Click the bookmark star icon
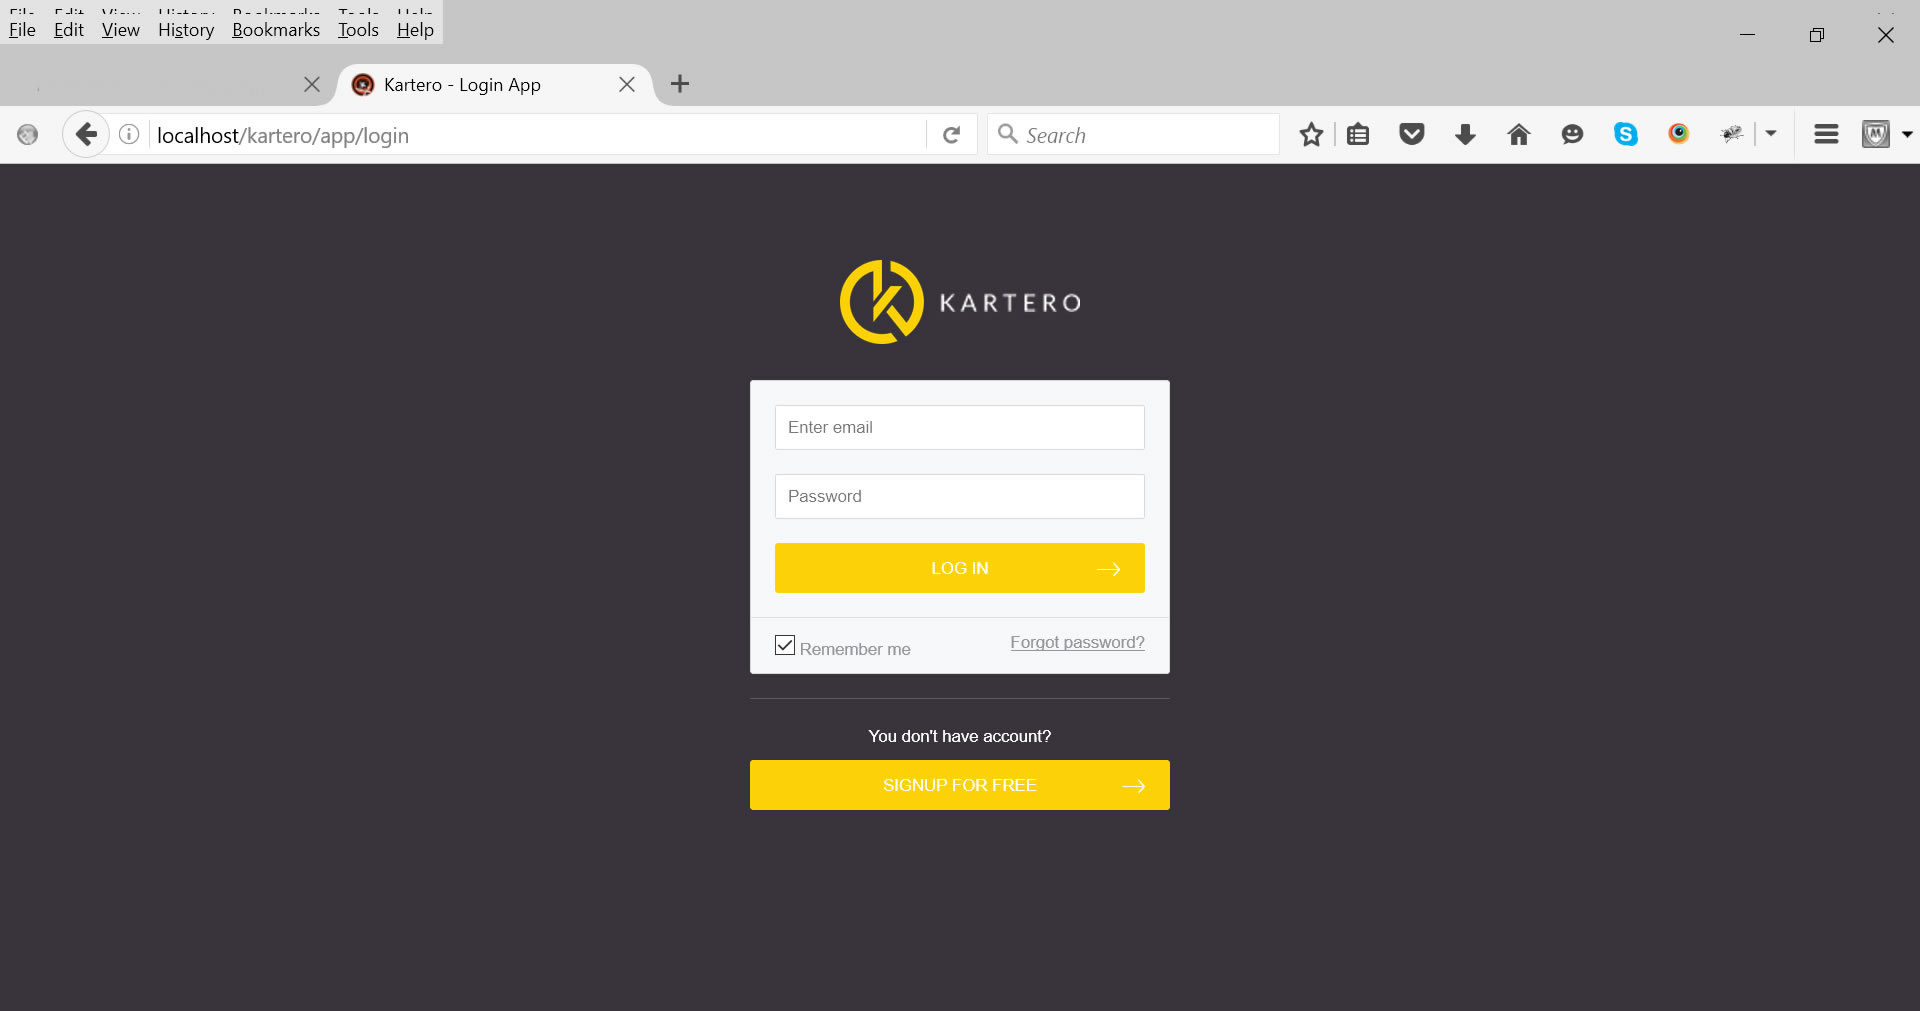Viewport: 1920px width, 1011px height. click(x=1311, y=135)
